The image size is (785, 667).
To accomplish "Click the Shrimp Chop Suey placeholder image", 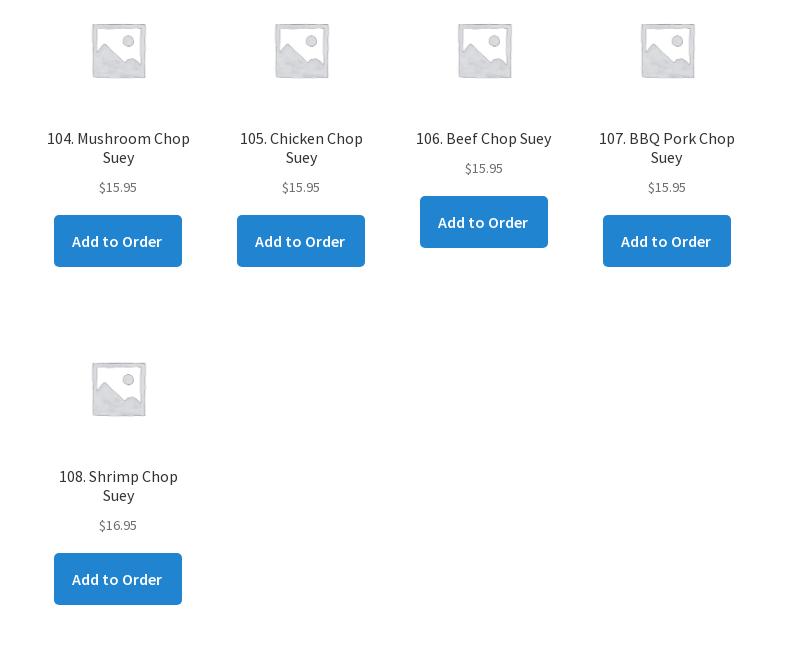I will click(118, 388).
